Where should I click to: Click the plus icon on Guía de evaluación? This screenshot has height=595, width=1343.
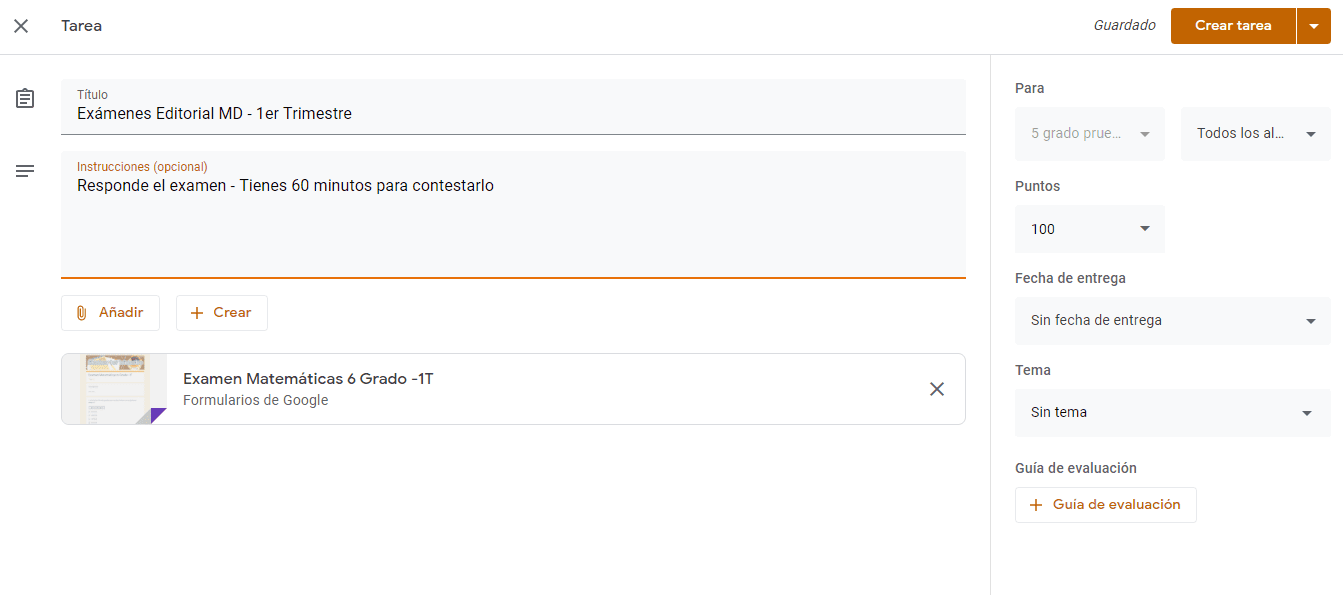(1036, 505)
